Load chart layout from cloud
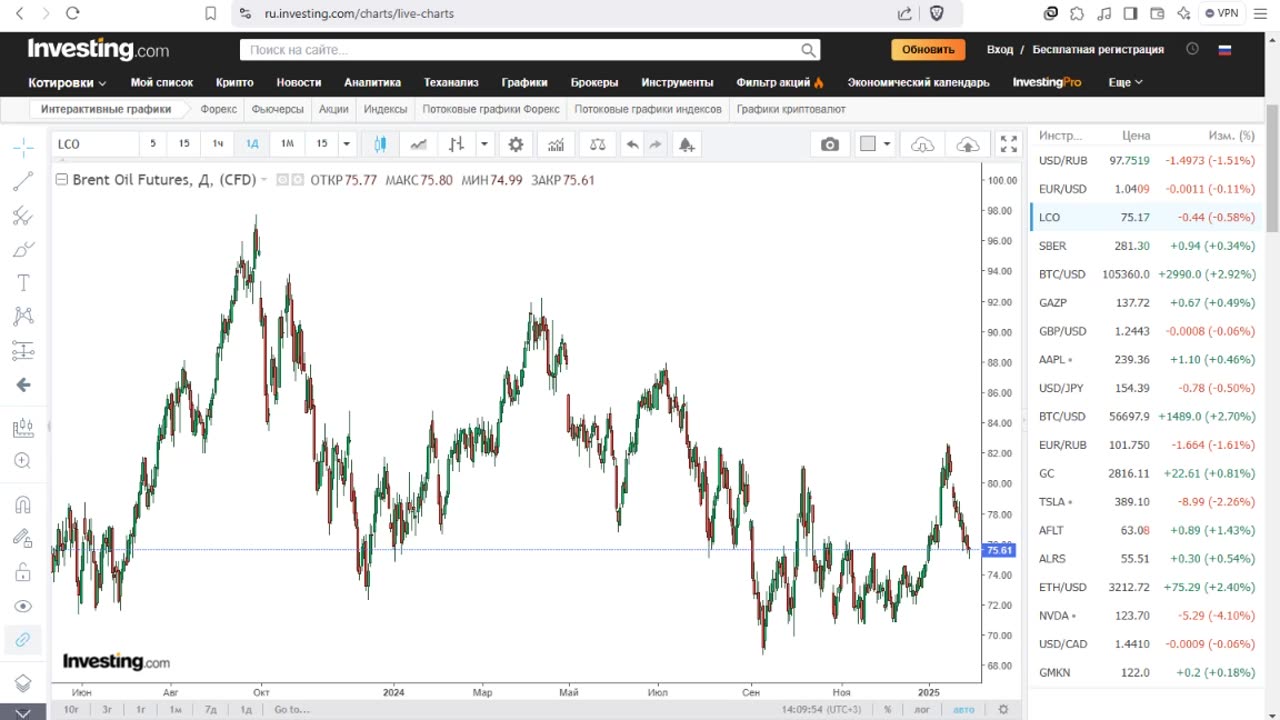Screen dimensions: 1280x720 [x=922, y=144]
